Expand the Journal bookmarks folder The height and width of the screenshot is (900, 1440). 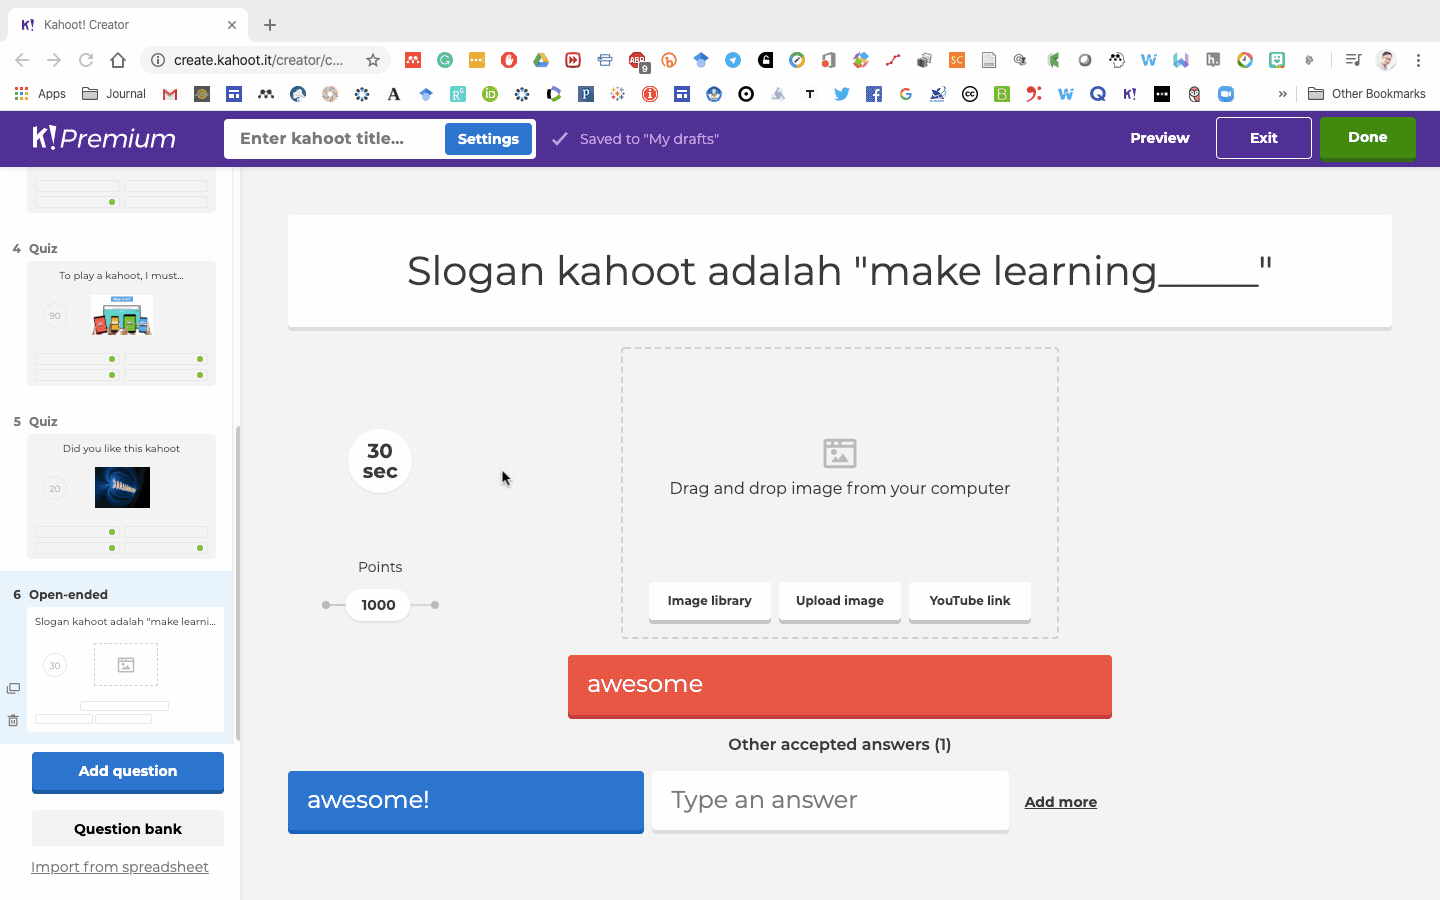point(113,93)
